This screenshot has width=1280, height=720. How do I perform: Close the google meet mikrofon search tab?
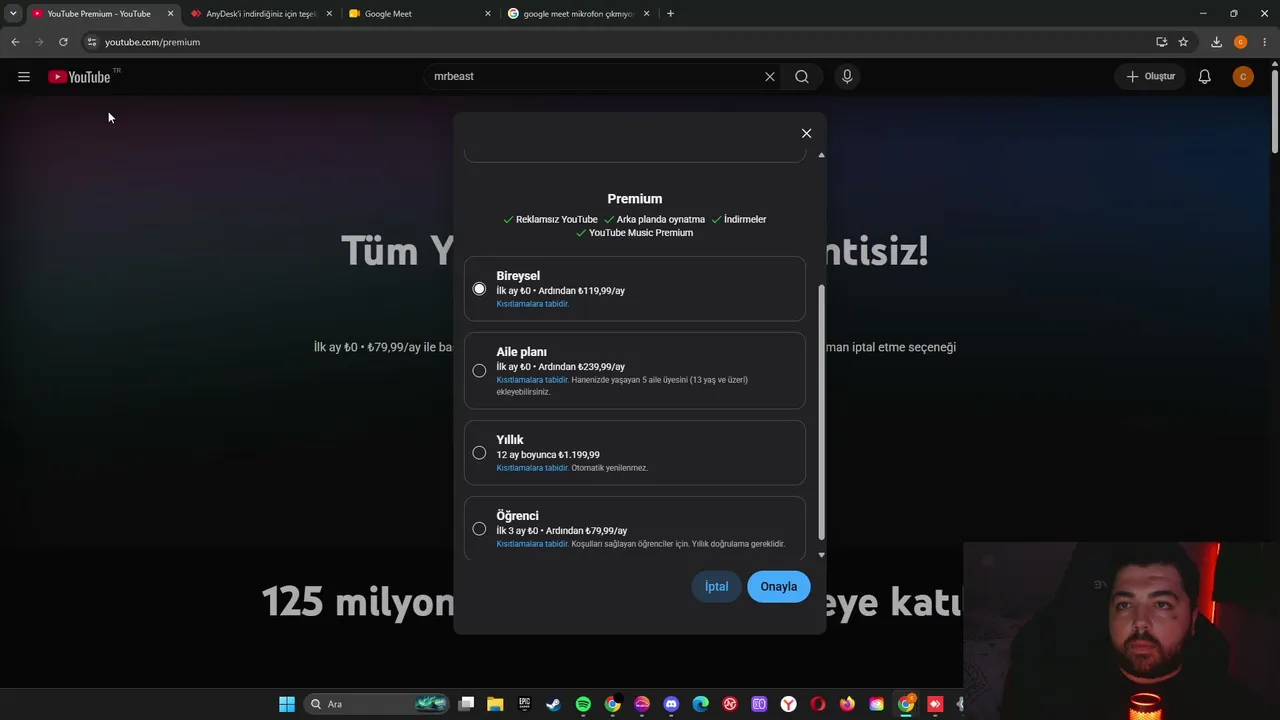click(646, 14)
